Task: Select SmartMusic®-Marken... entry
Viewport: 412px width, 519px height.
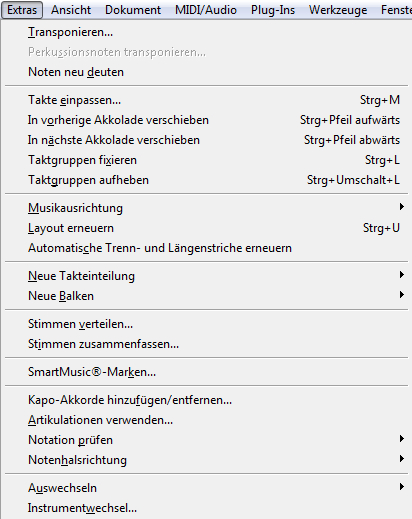Action: [x=206, y=372]
